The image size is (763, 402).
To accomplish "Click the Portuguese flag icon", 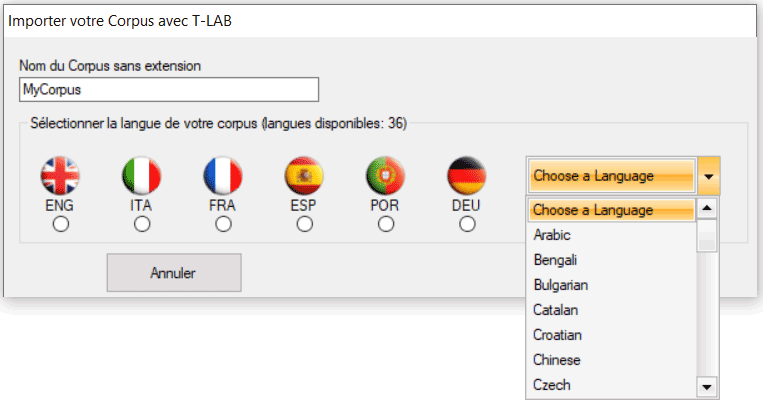I will (x=385, y=176).
